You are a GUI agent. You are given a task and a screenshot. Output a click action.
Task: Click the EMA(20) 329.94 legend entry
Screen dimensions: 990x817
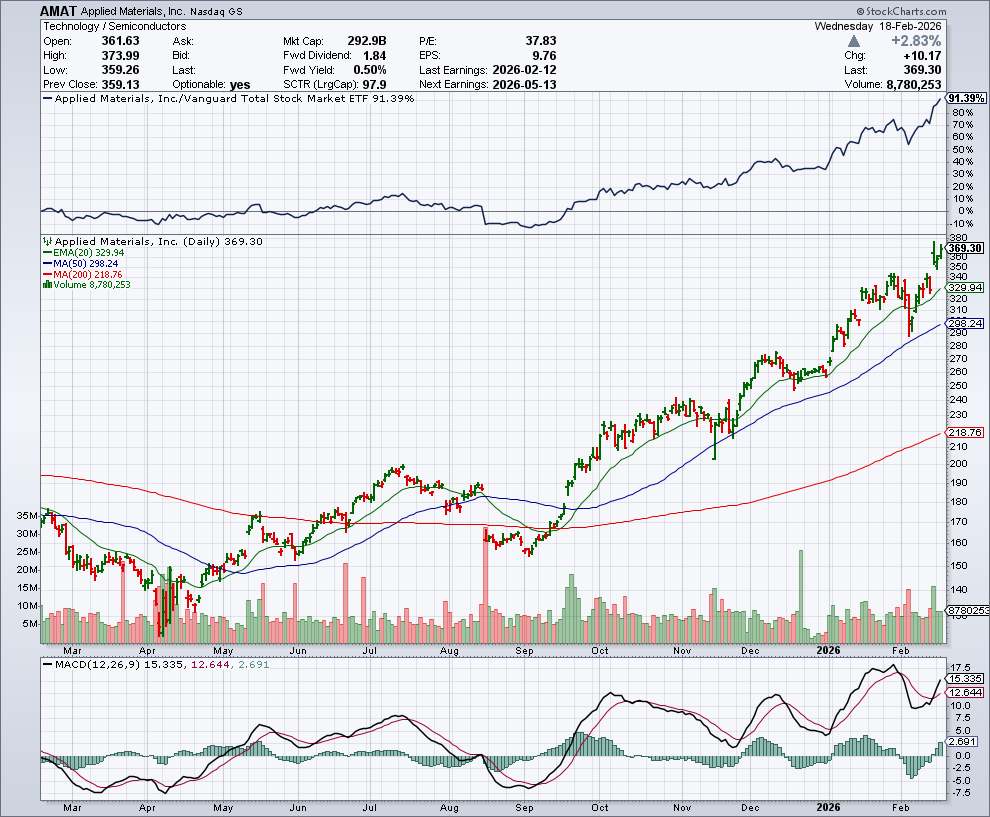click(83, 253)
